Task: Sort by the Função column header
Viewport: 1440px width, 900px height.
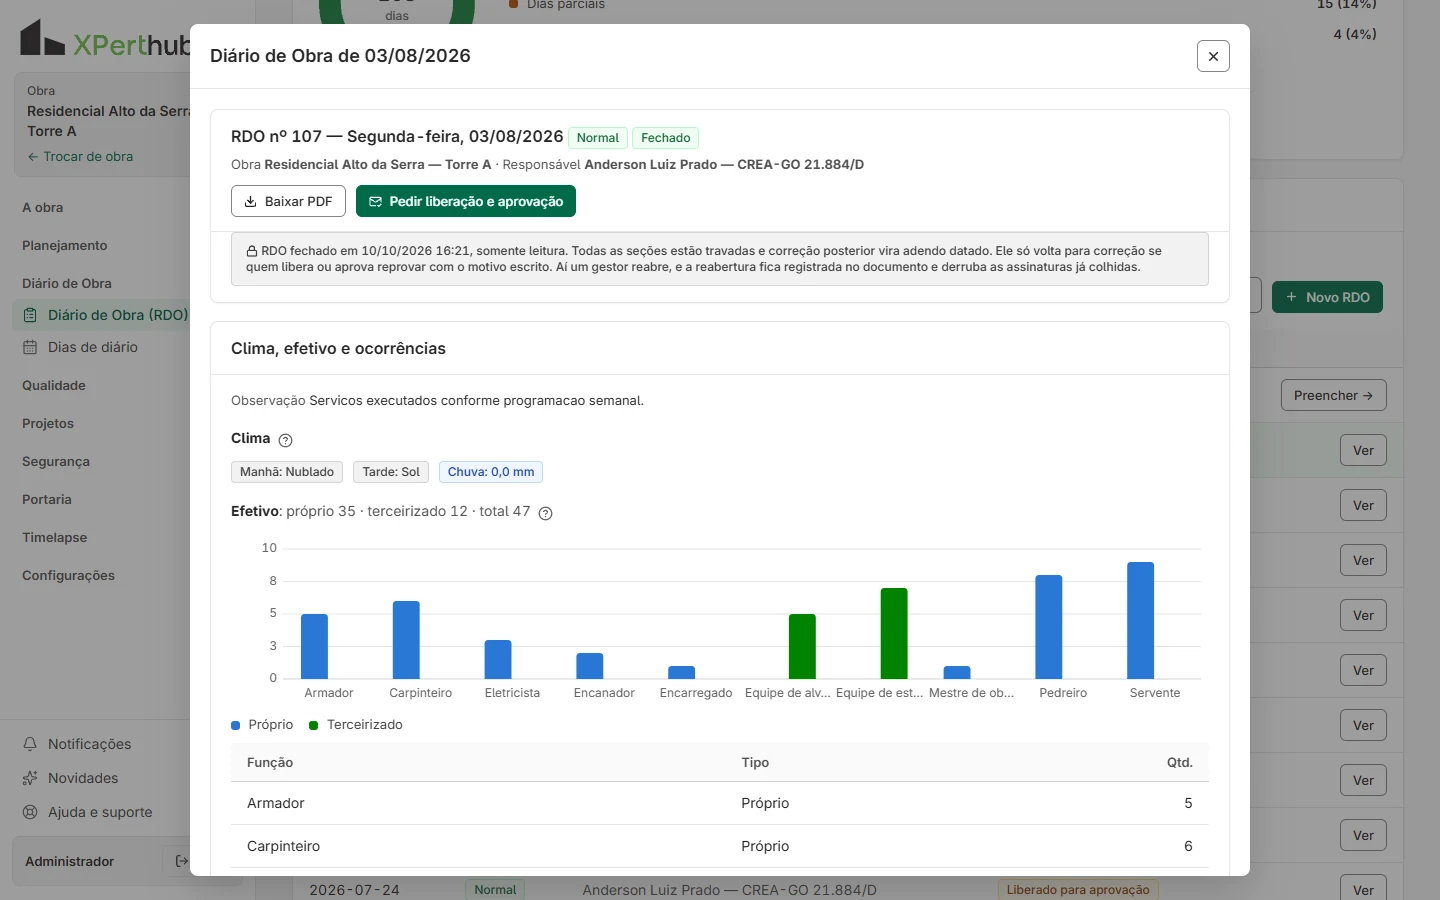Action: [270, 762]
